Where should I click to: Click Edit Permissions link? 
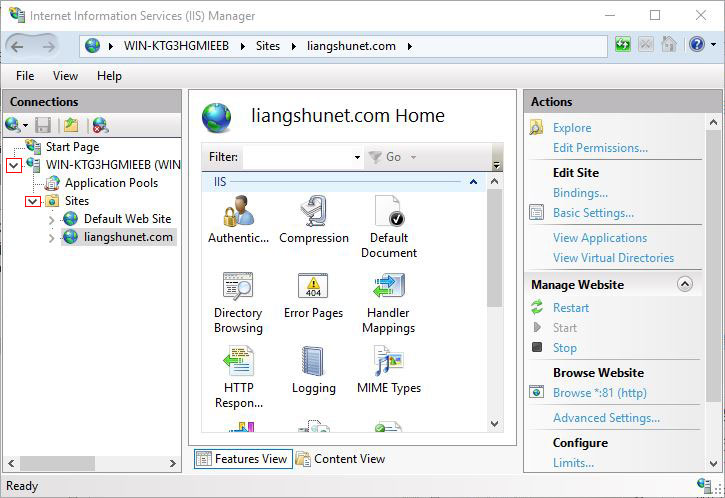600,148
